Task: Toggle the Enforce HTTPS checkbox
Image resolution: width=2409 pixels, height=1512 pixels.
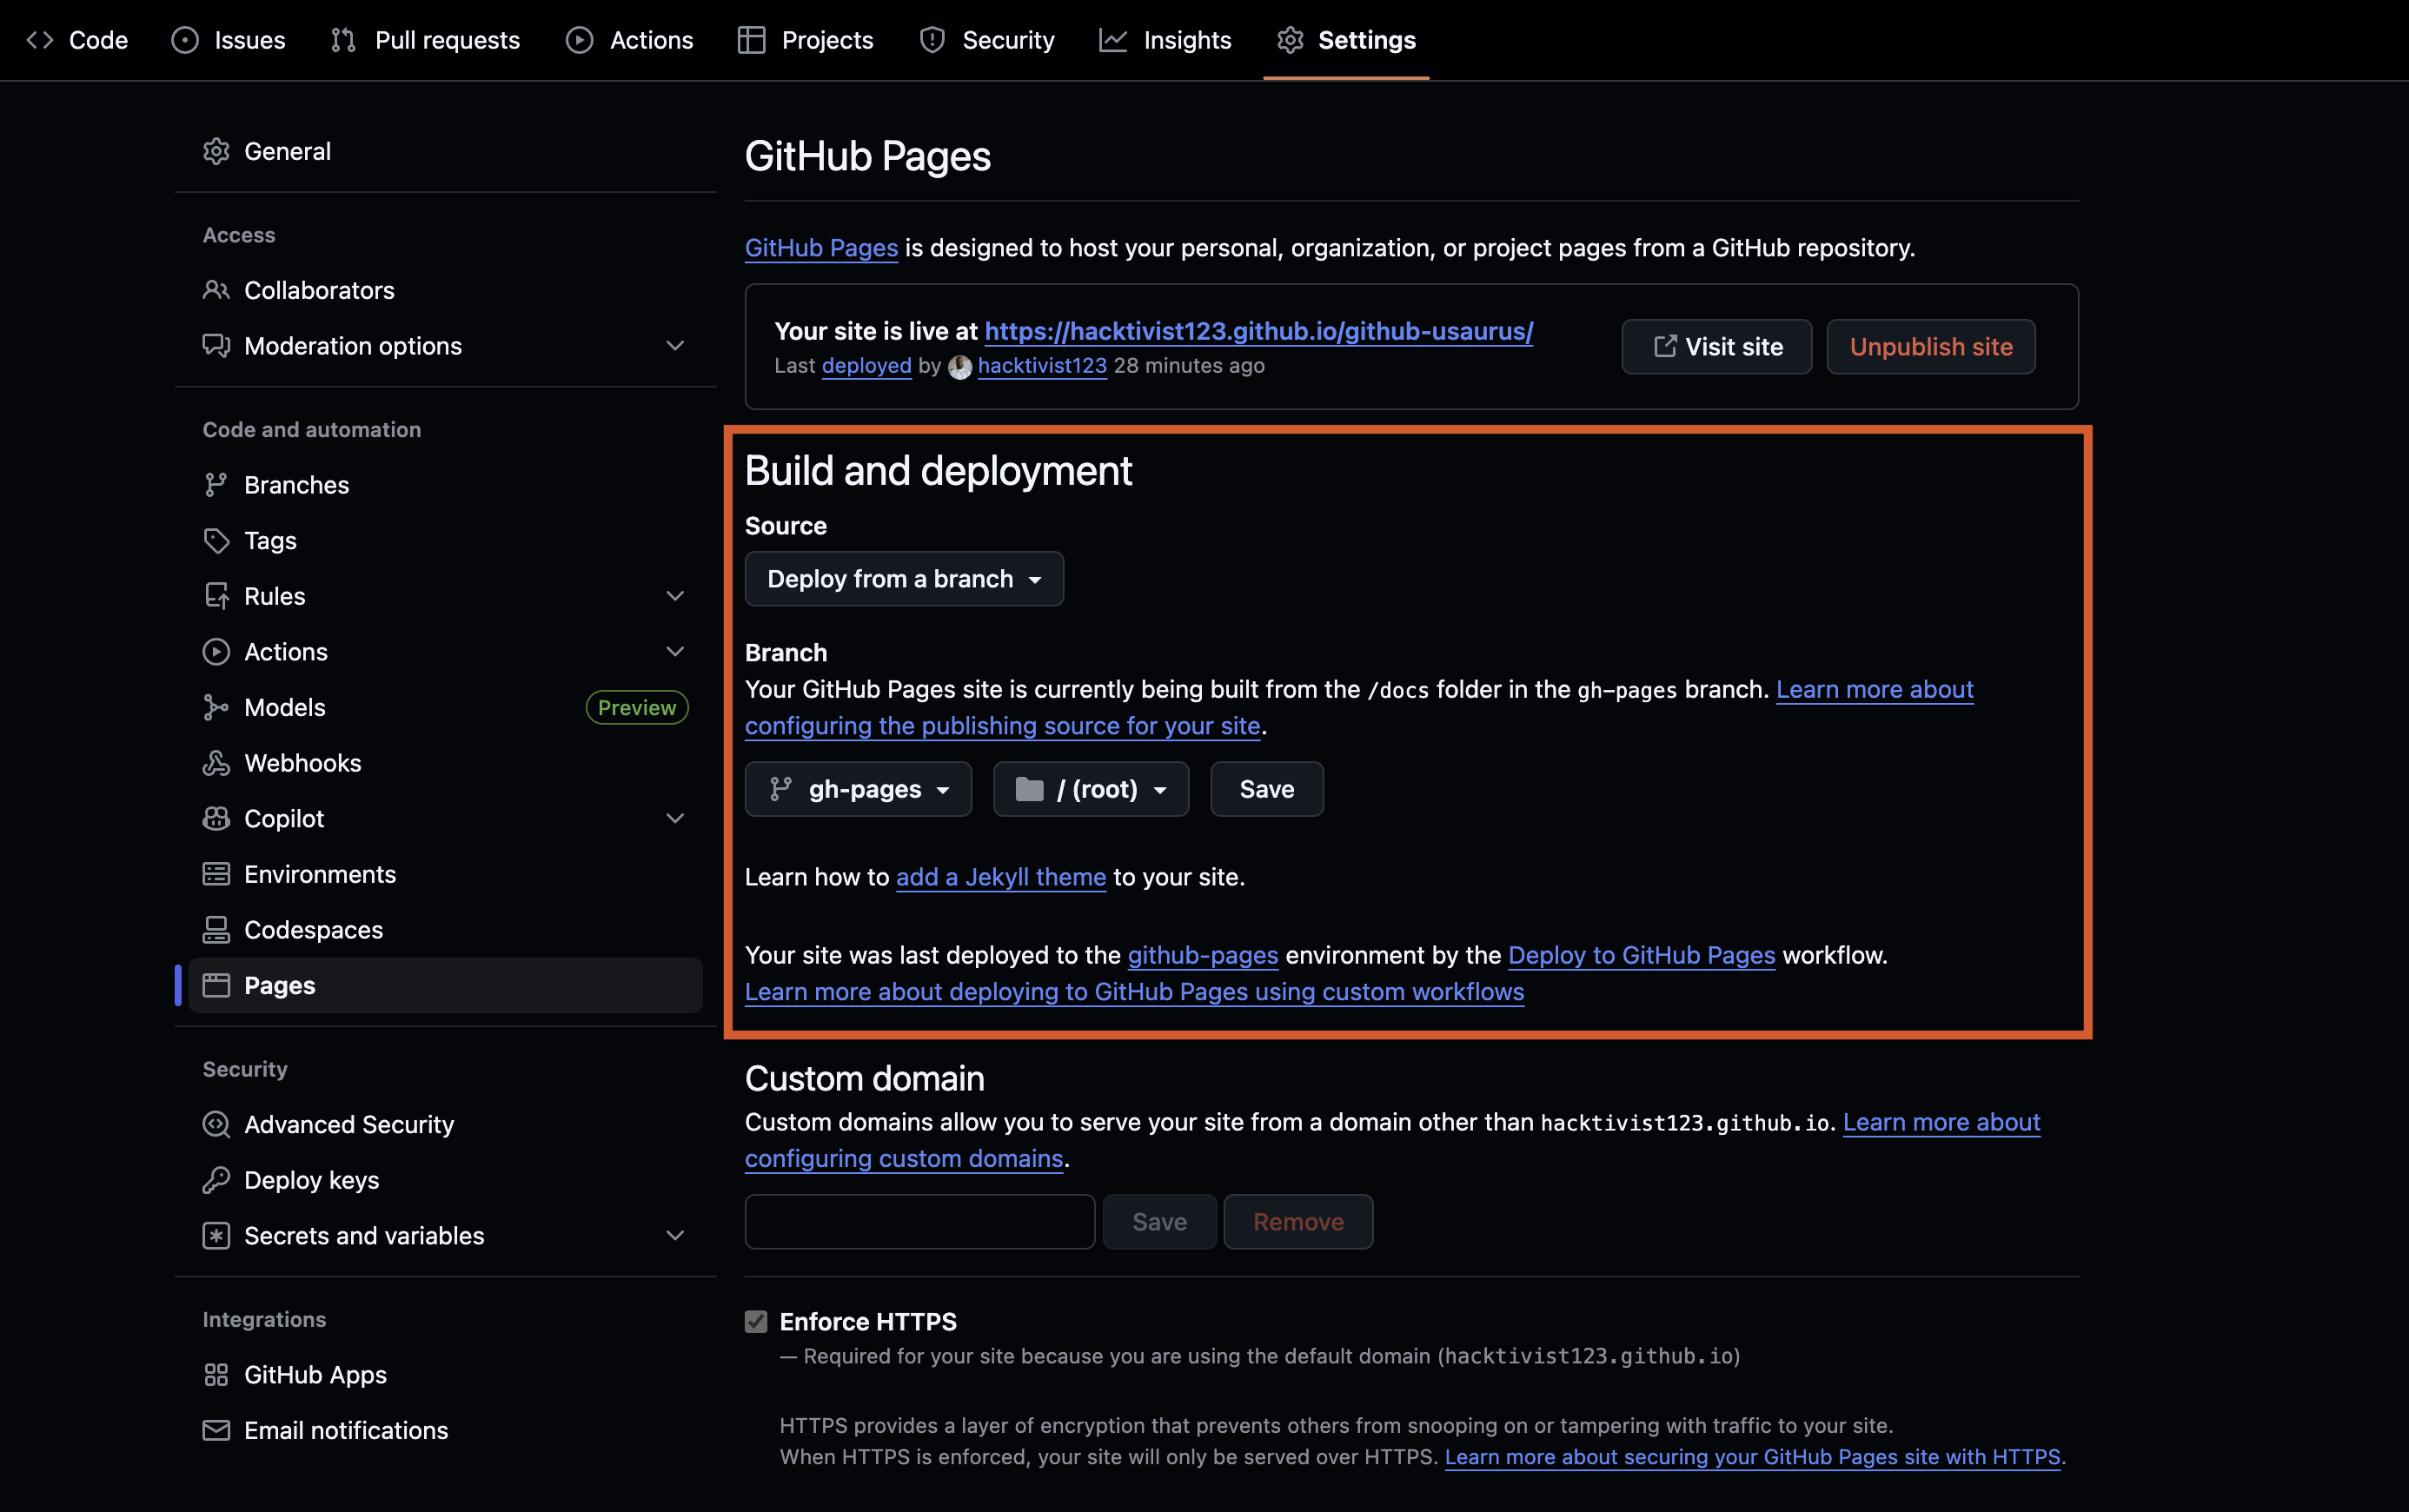Action: [756, 1322]
